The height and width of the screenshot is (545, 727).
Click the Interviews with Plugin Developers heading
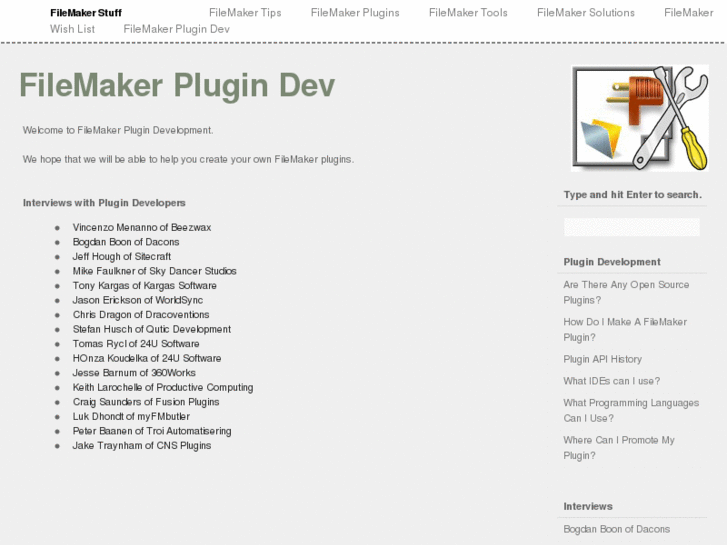click(x=104, y=203)
